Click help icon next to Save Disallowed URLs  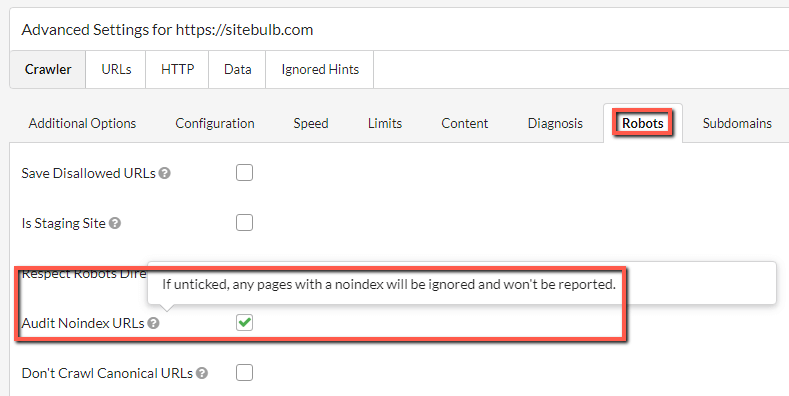point(165,174)
